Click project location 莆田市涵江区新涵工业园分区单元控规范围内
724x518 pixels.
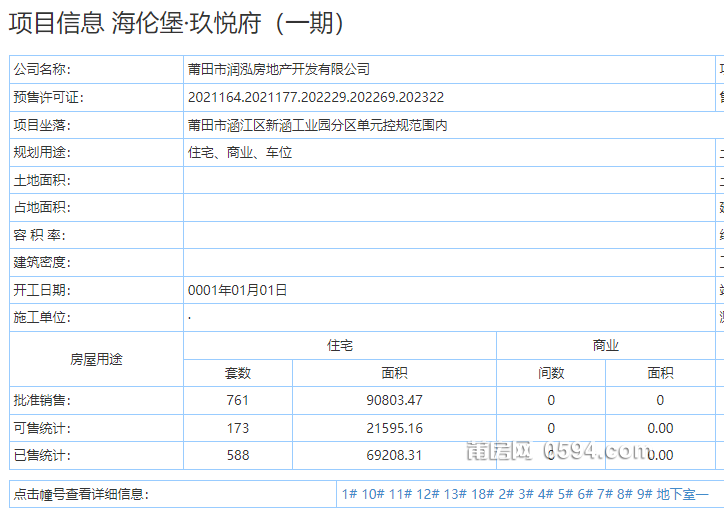tap(317, 125)
